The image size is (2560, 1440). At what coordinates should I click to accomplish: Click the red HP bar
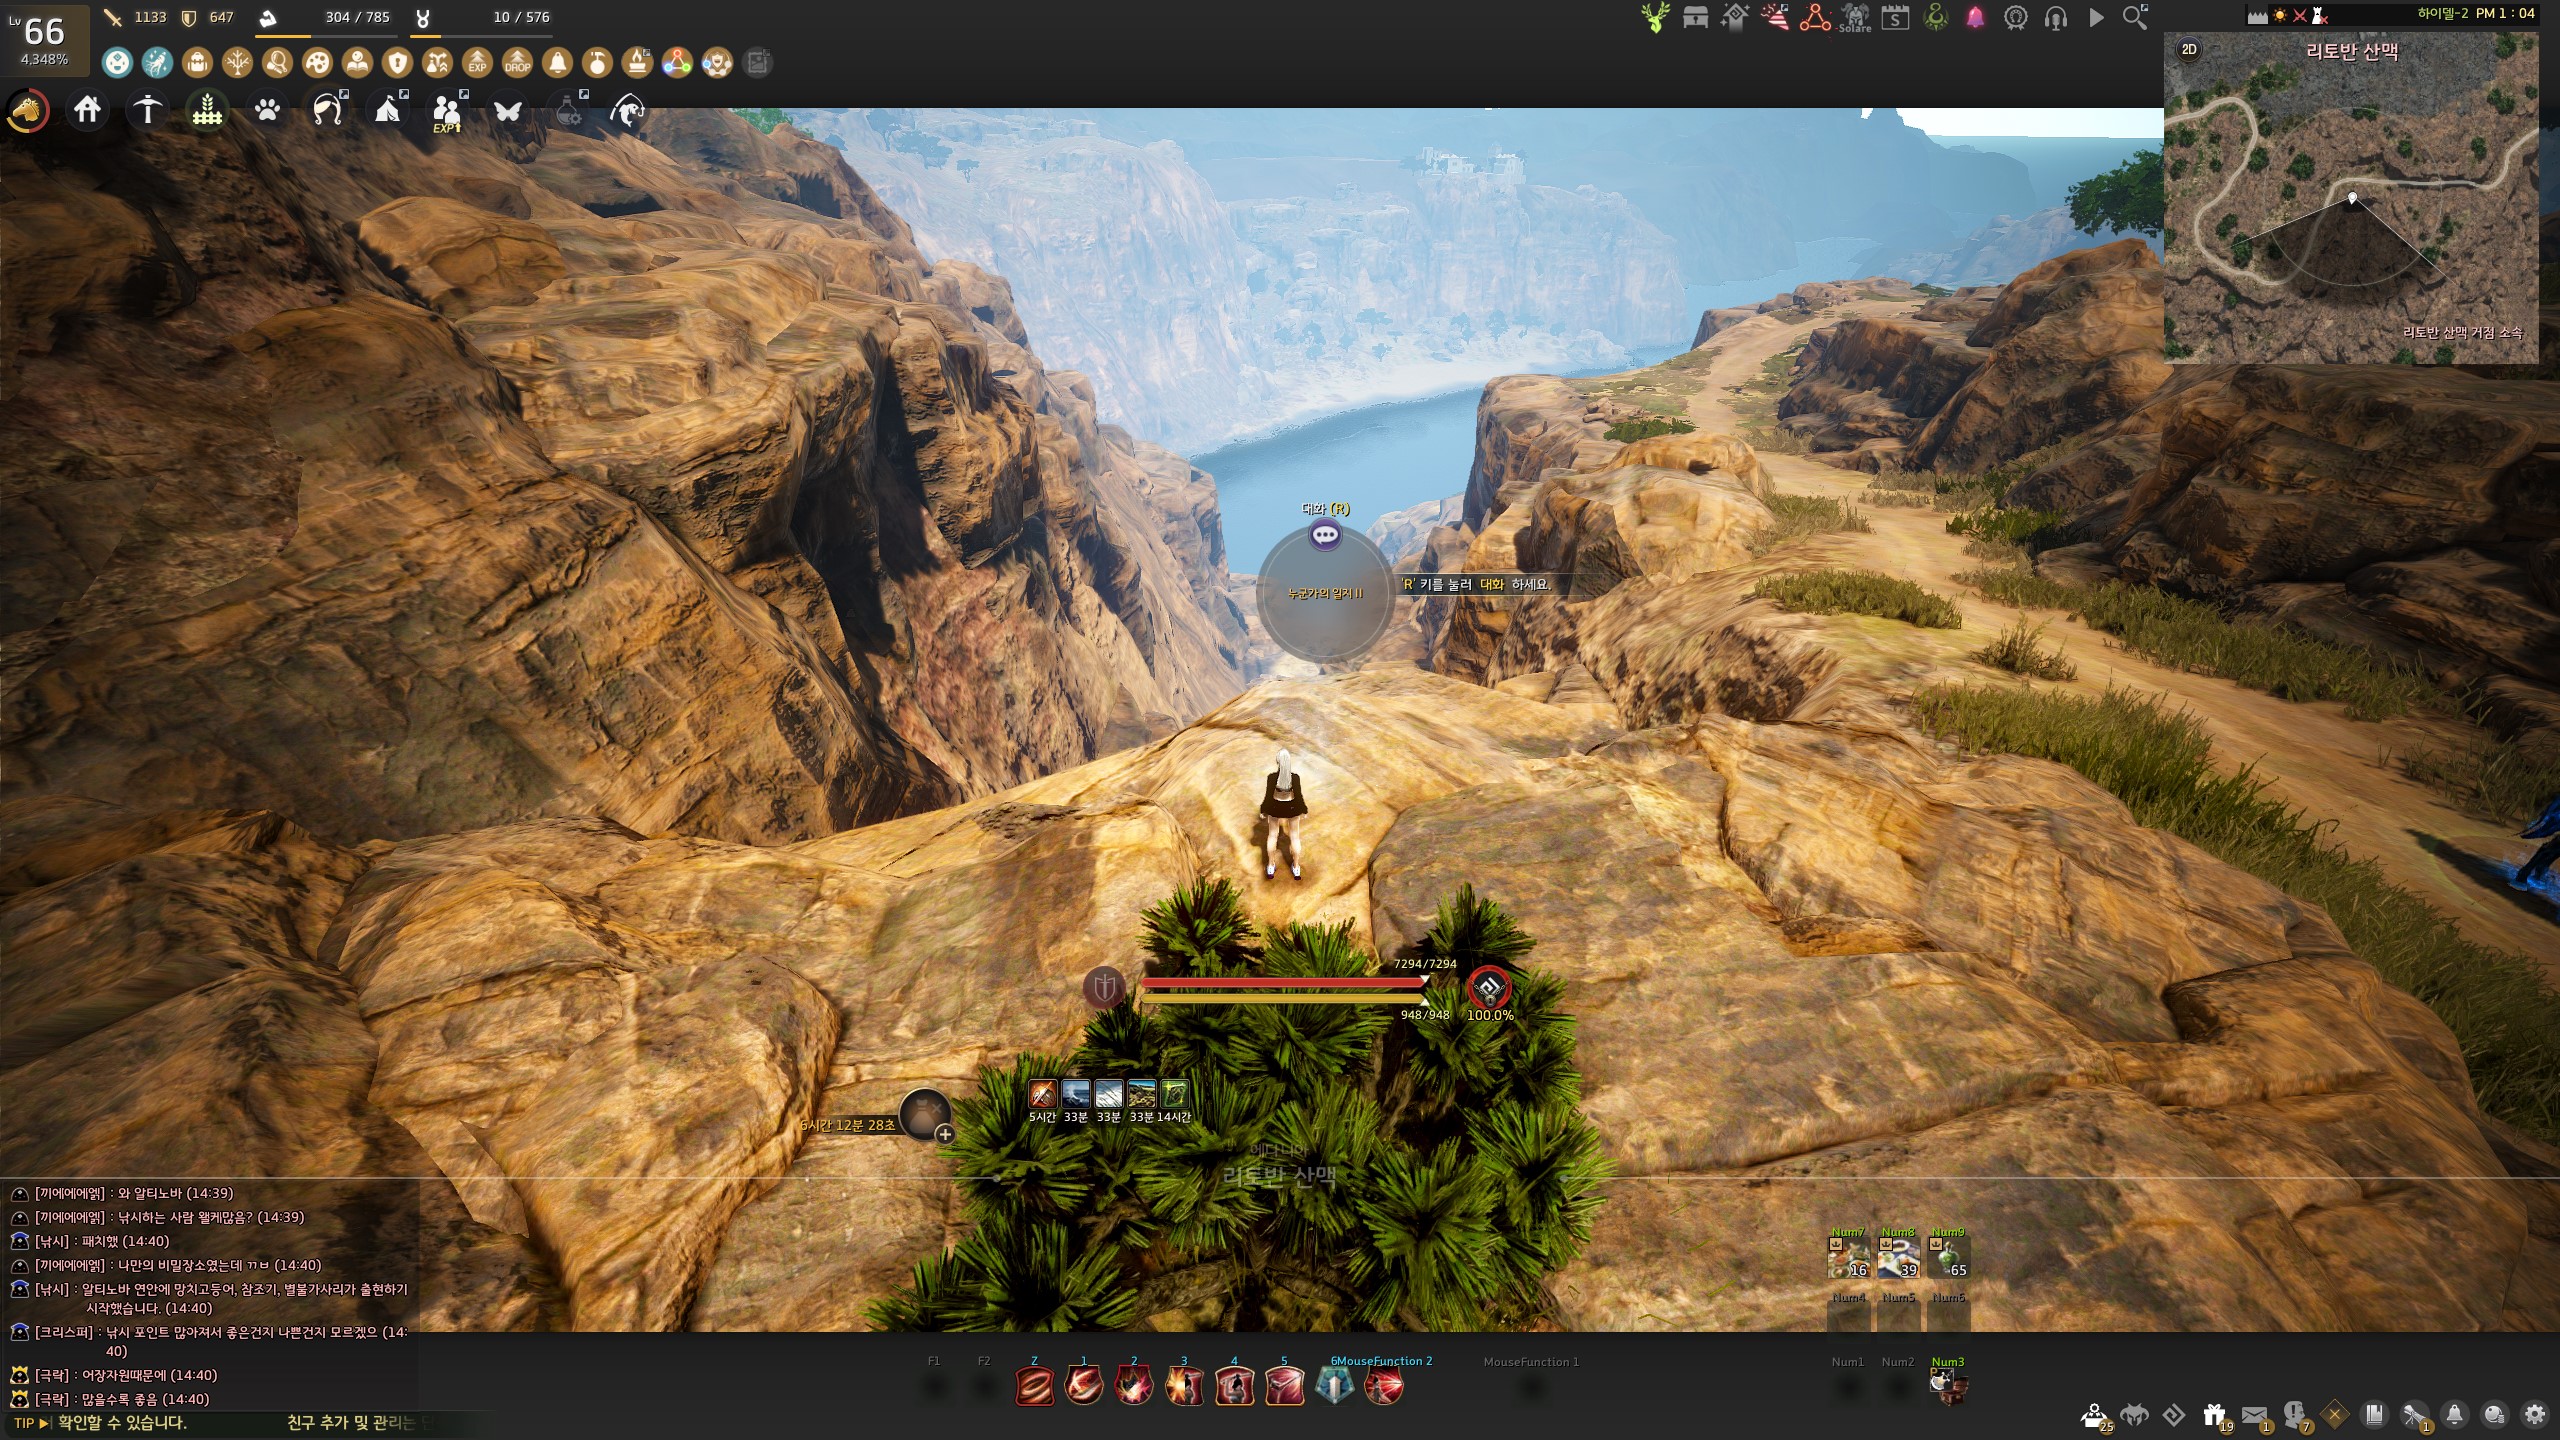1283,983
